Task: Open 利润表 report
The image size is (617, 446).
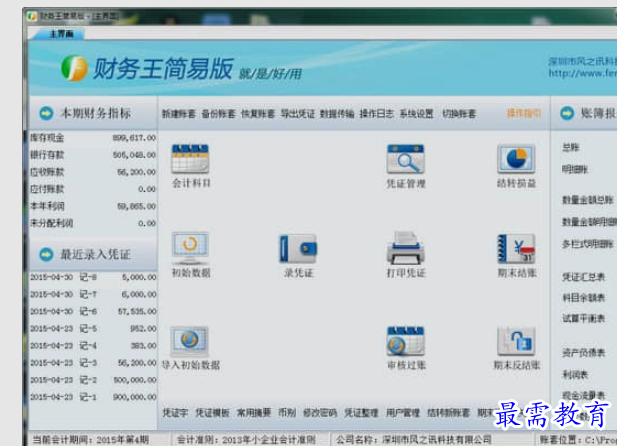Action: (575, 374)
